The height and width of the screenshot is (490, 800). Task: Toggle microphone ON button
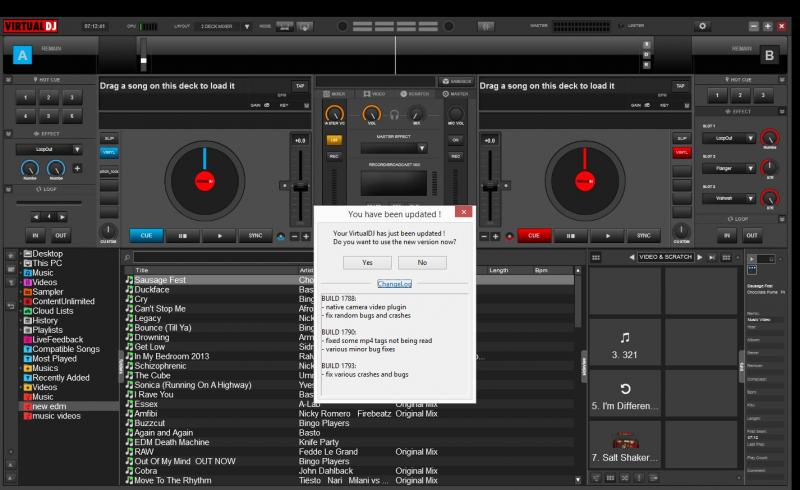[456, 140]
